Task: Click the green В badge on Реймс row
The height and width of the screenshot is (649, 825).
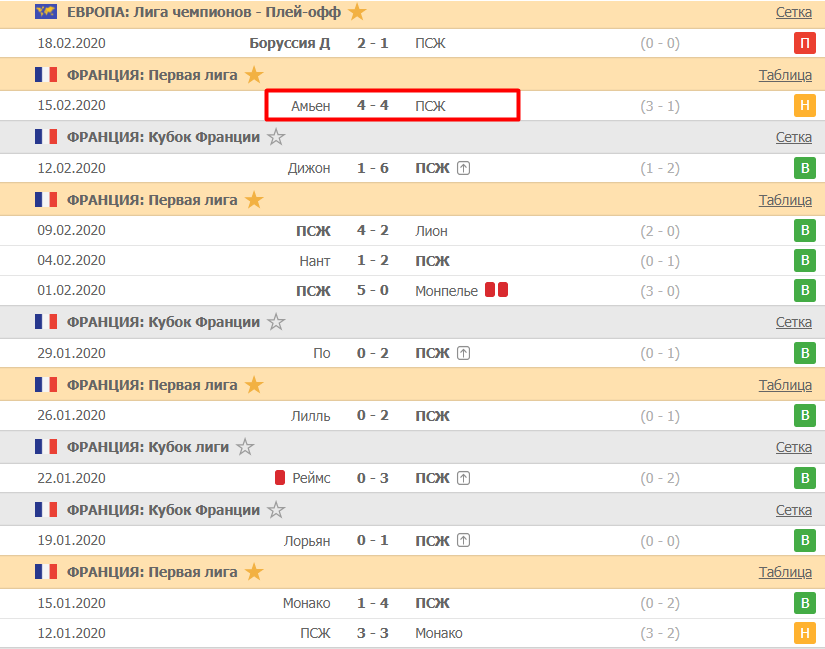Action: pos(804,478)
